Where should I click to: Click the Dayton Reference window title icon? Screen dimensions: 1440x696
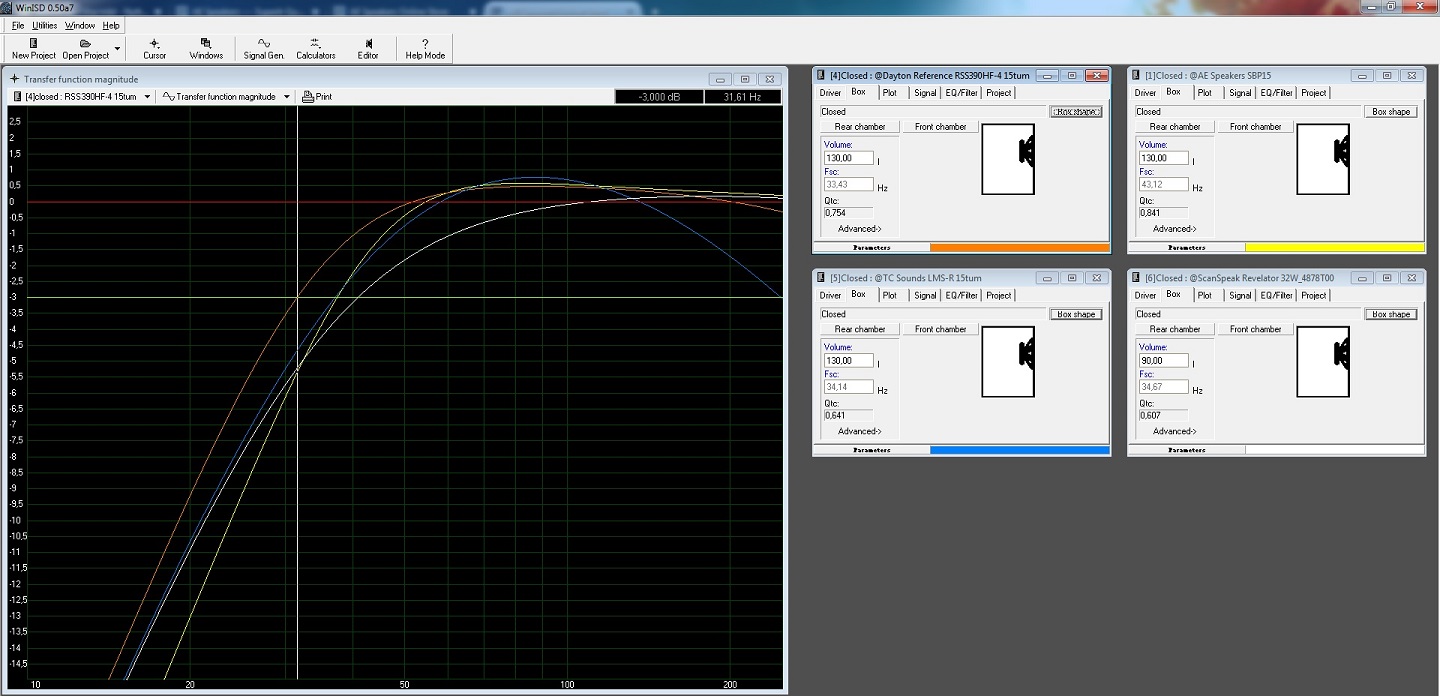click(822, 76)
